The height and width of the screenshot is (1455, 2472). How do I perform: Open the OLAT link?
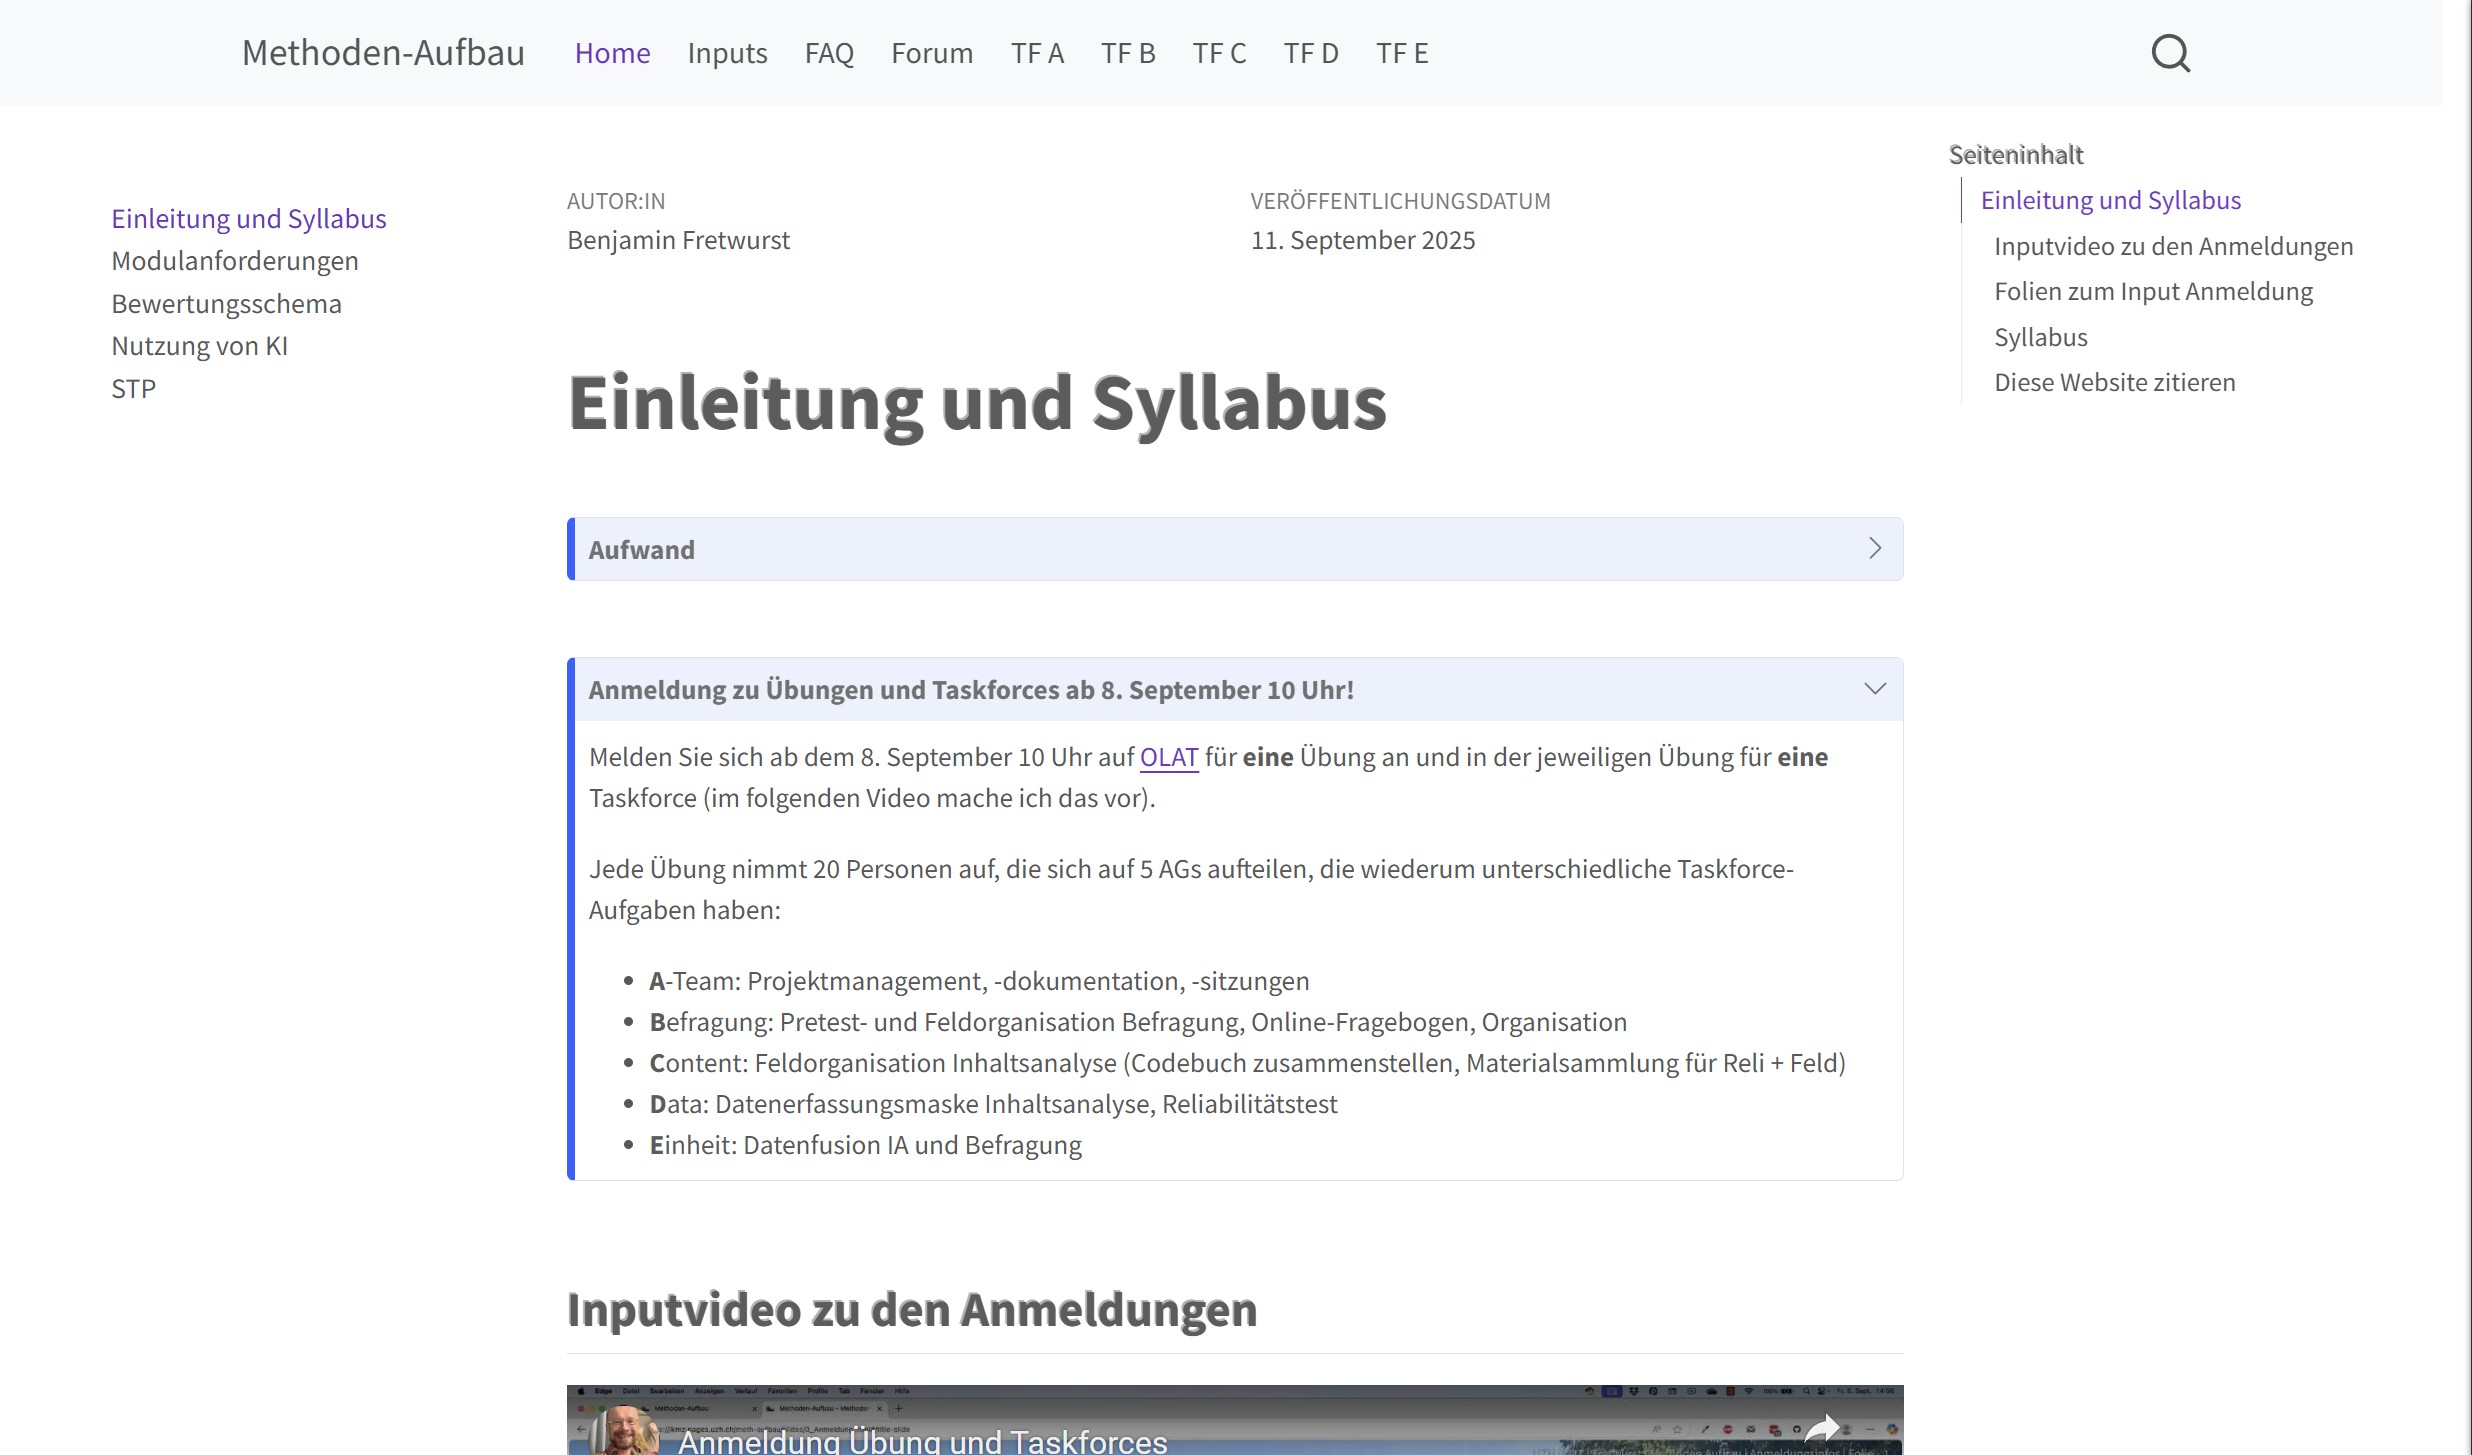[x=1168, y=757]
